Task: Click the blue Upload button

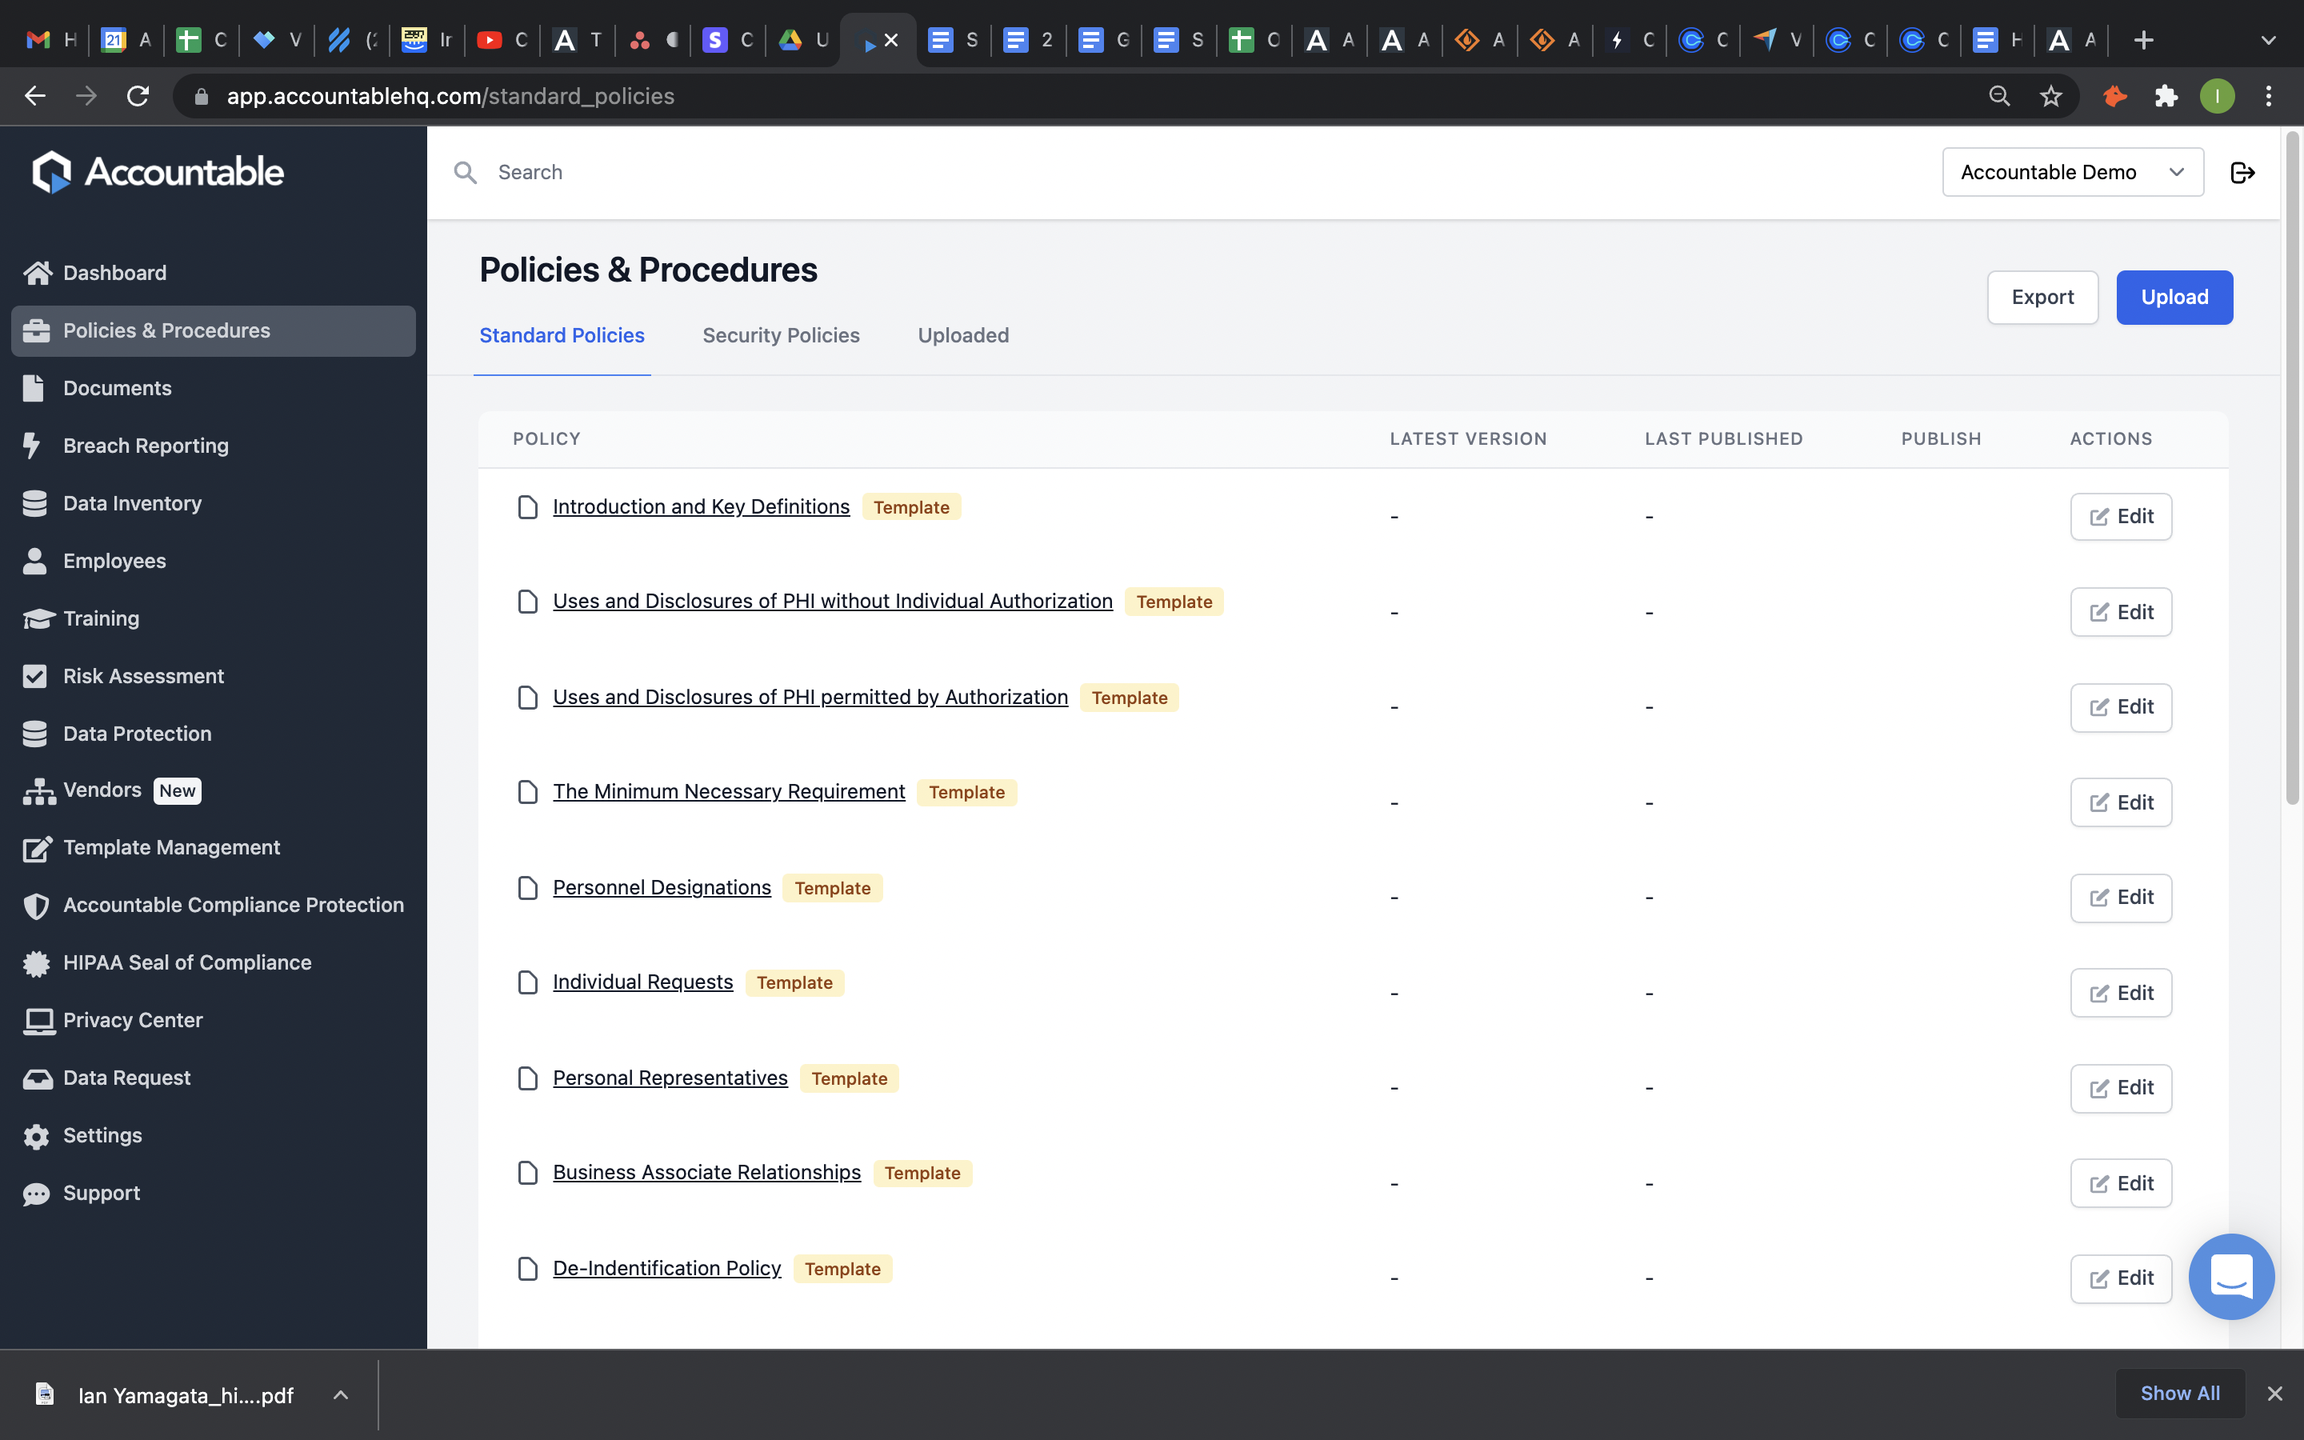Action: coord(2174,298)
